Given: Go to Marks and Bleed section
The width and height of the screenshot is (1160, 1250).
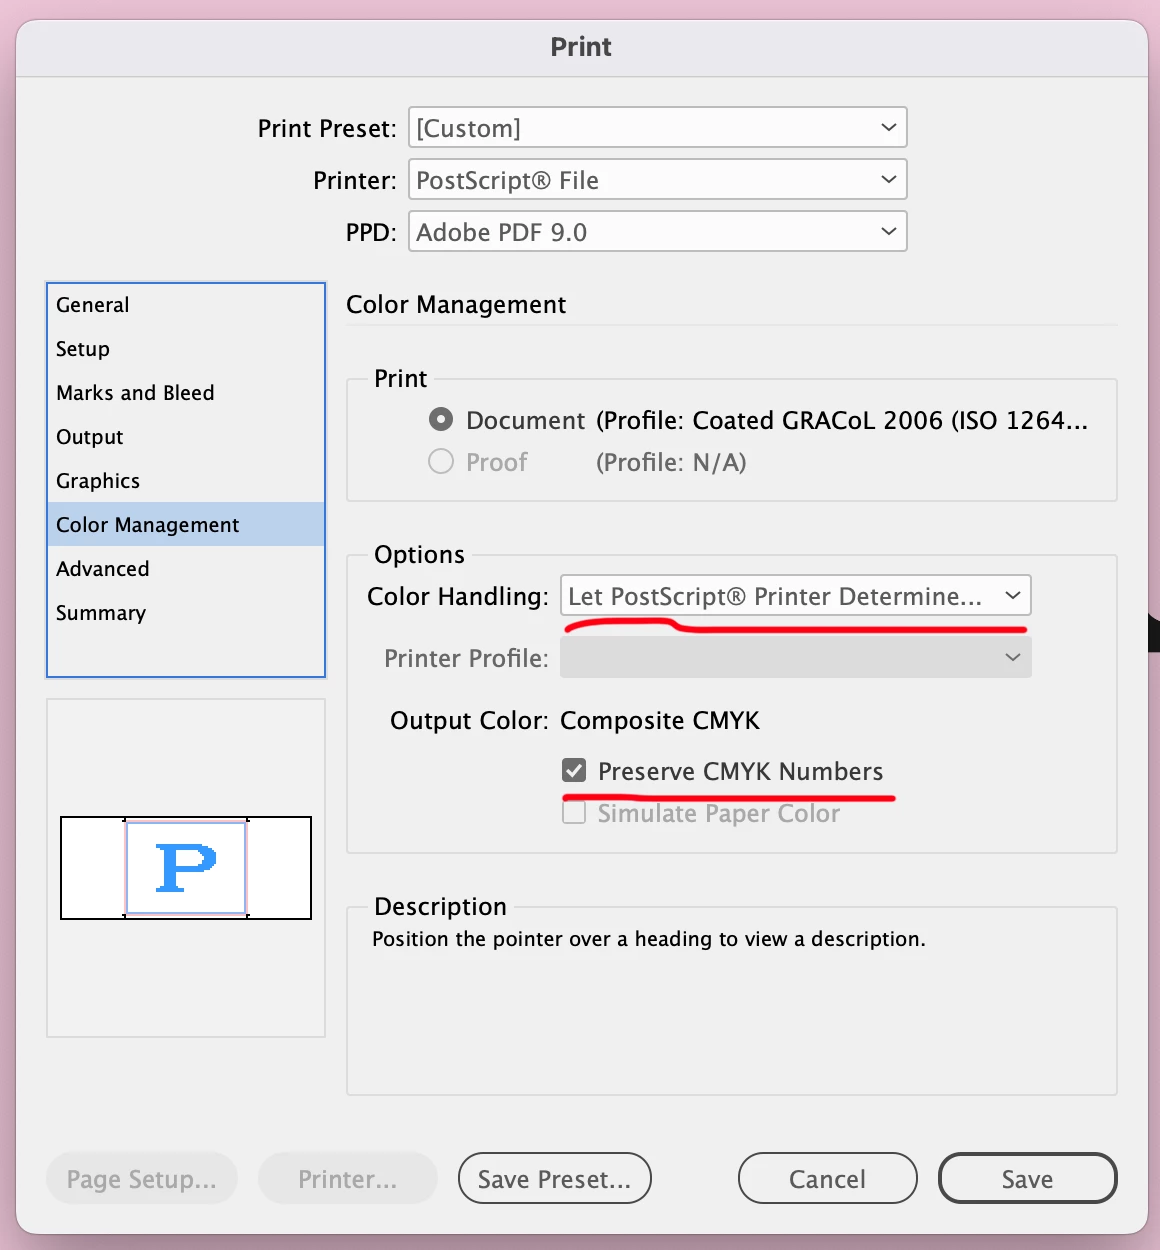Looking at the screenshot, I should (186, 393).
